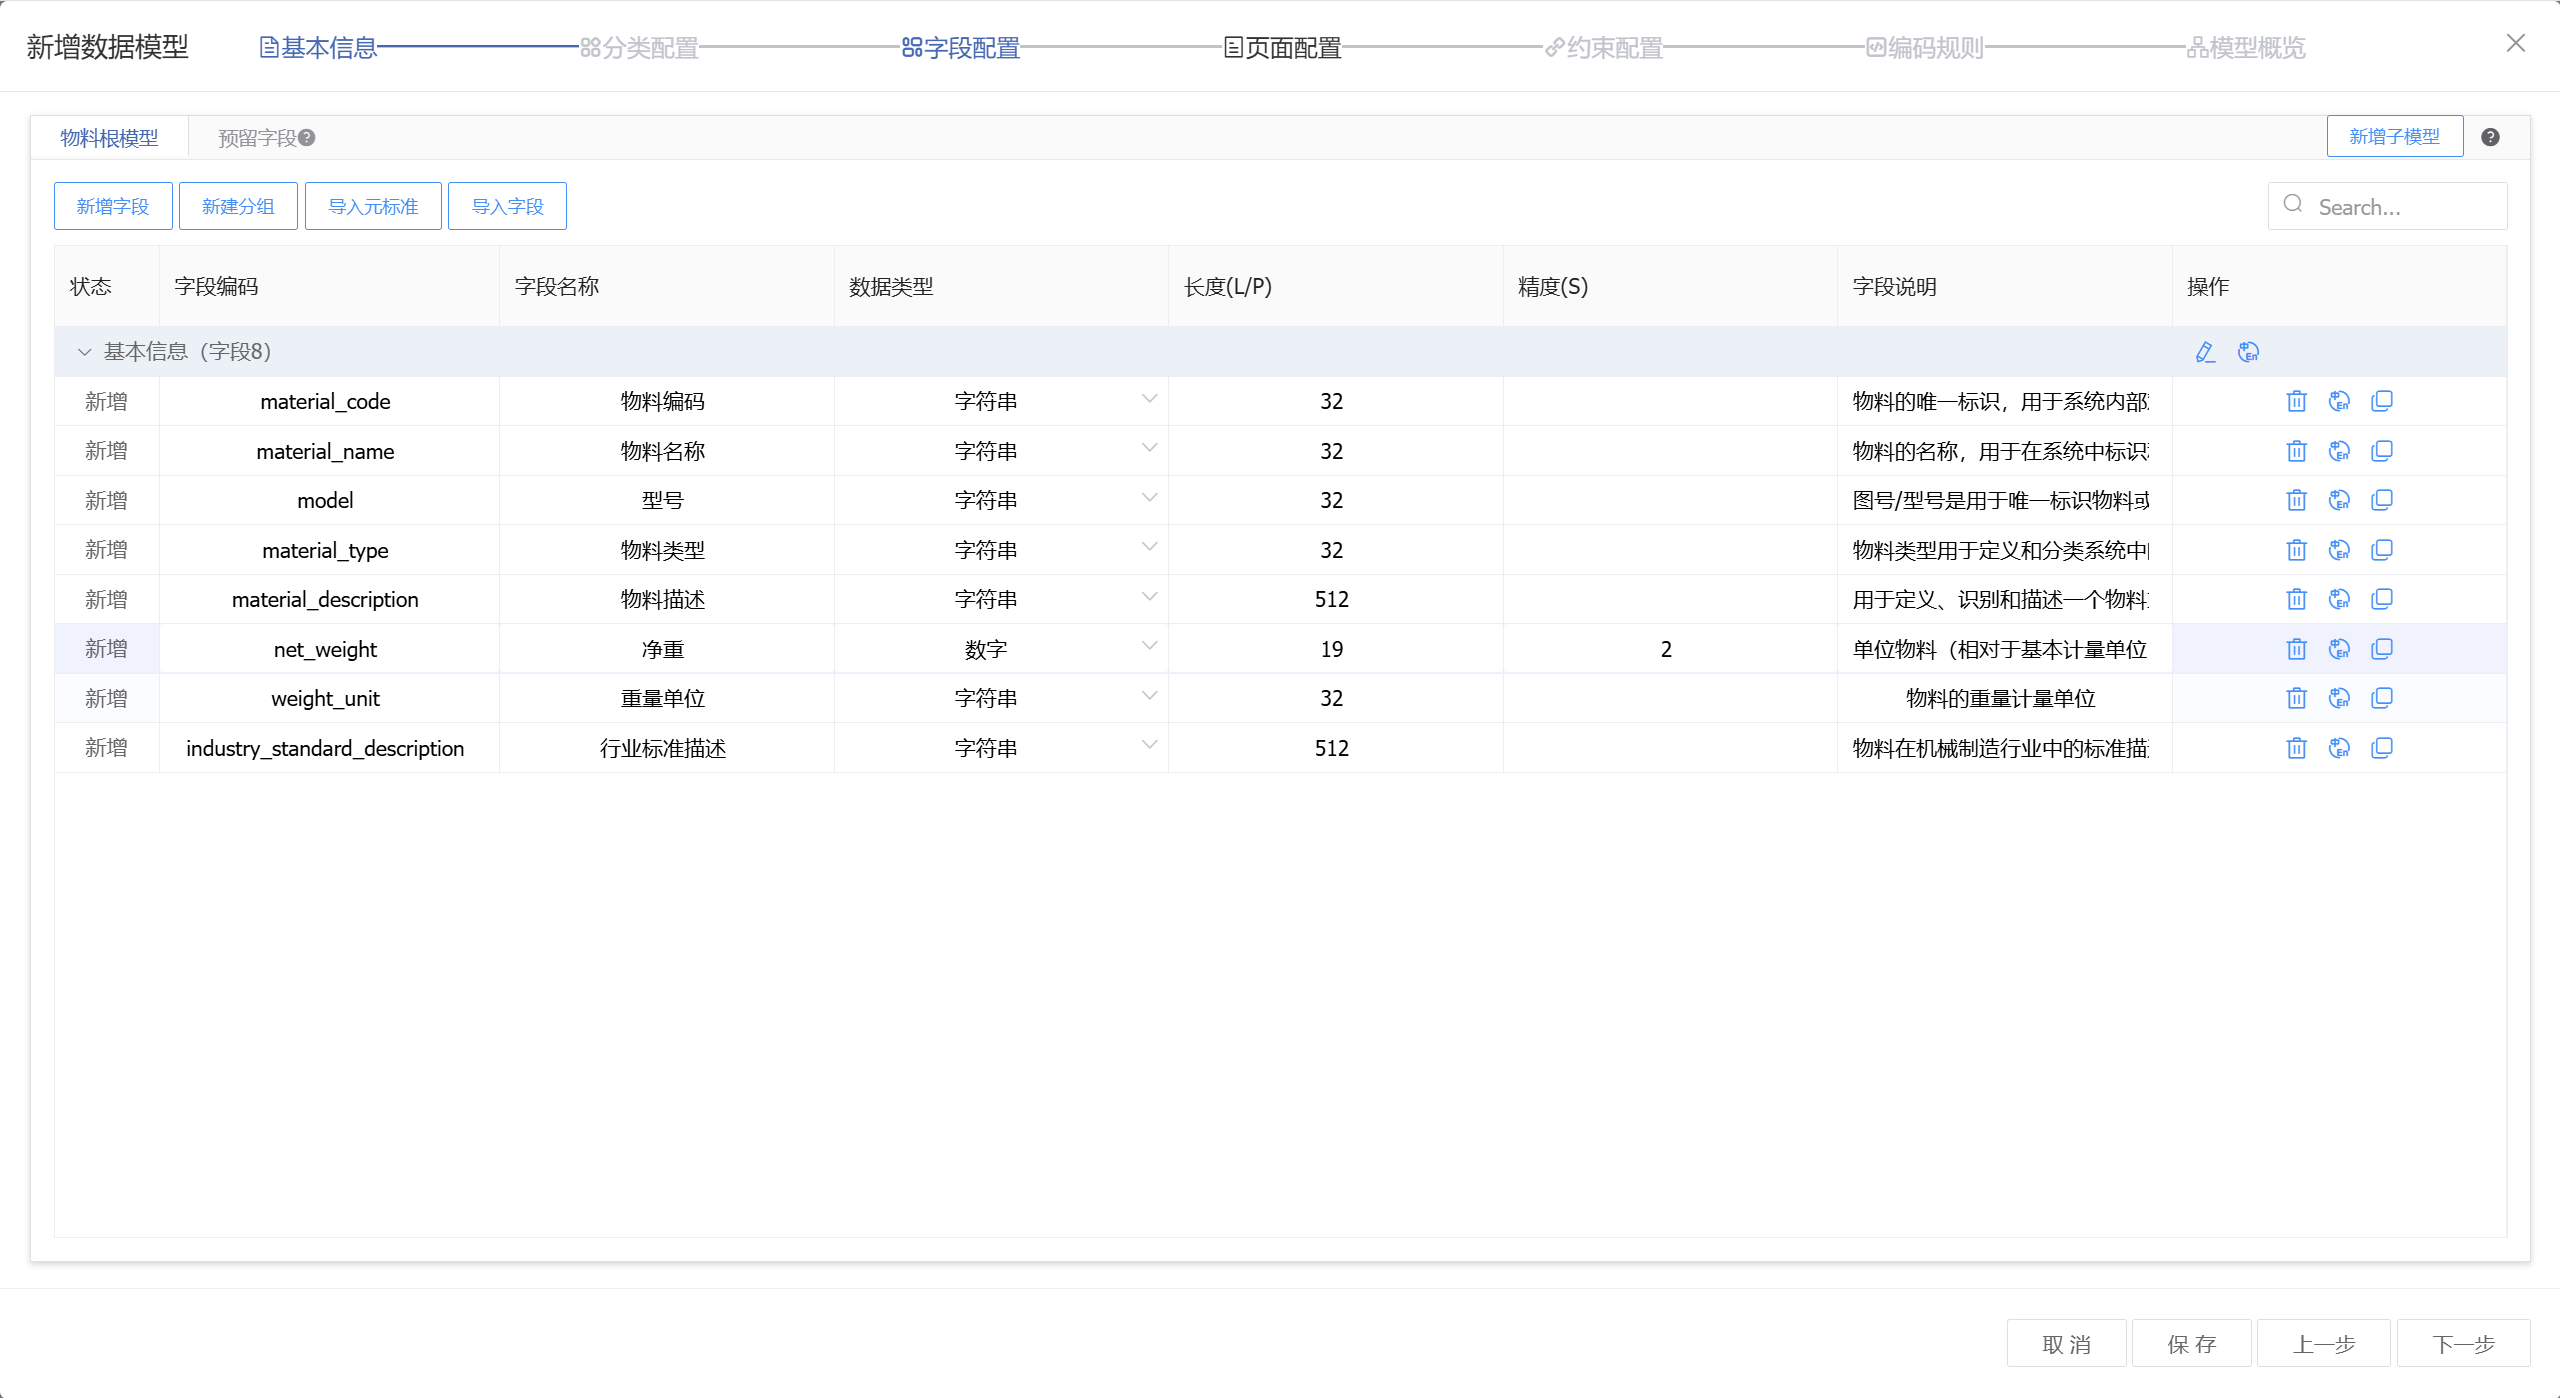Click 导入元标准 button
The height and width of the screenshot is (1398, 2560).
pyautogui.click(x=373, y=206)
